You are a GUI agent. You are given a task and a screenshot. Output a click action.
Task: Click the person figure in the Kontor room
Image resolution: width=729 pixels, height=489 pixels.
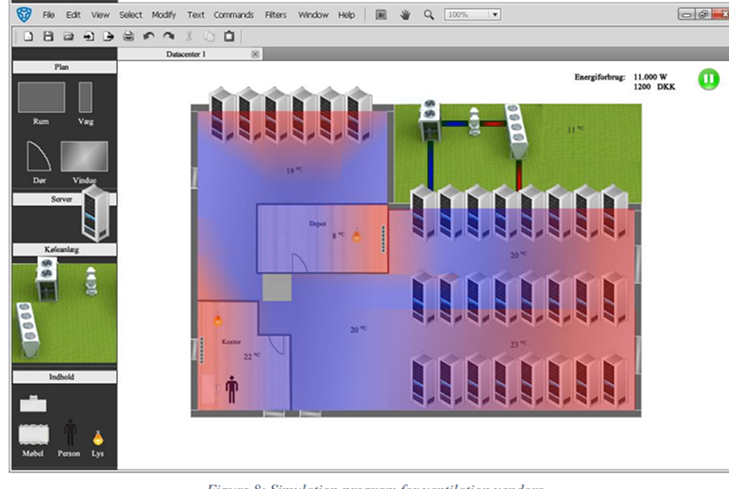click(232, 390)
